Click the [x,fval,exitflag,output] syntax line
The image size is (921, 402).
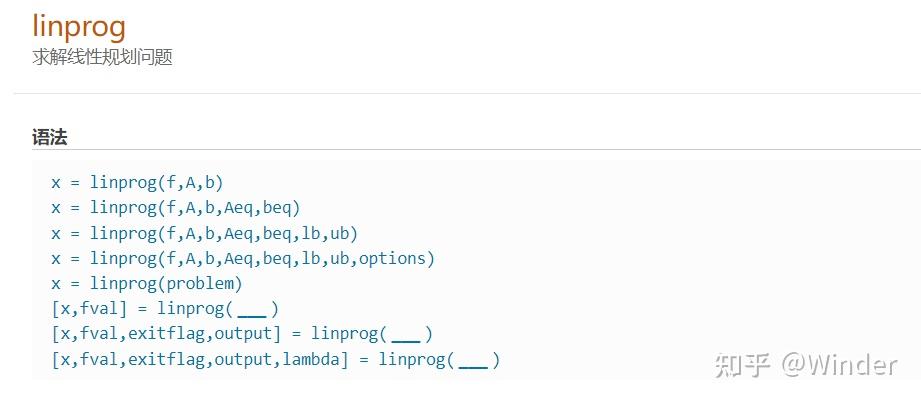click(242, 334)
